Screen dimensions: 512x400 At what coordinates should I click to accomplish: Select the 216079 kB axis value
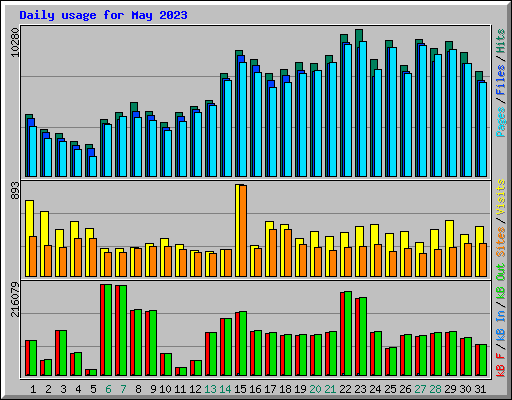15,299
